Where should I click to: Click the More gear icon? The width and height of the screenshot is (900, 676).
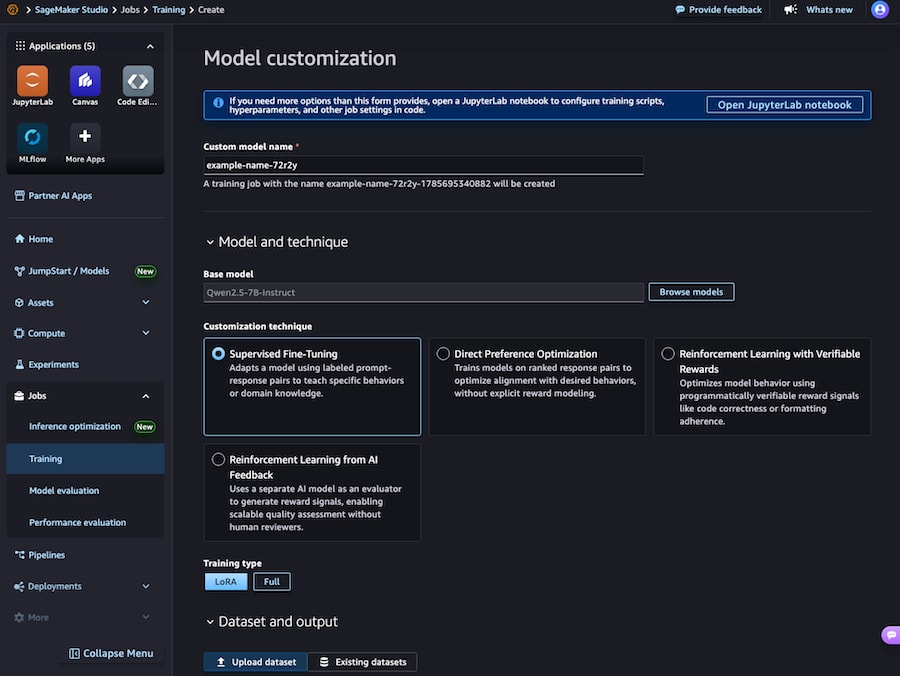point(19,617)
